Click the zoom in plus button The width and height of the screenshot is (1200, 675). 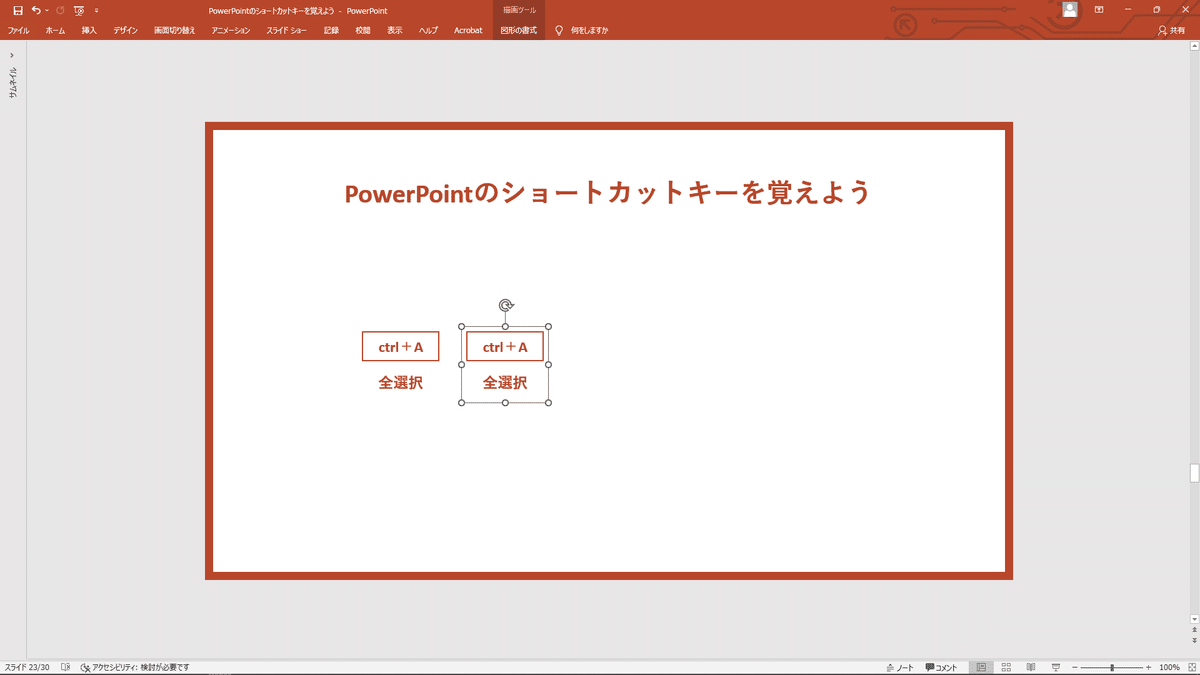1148,667
